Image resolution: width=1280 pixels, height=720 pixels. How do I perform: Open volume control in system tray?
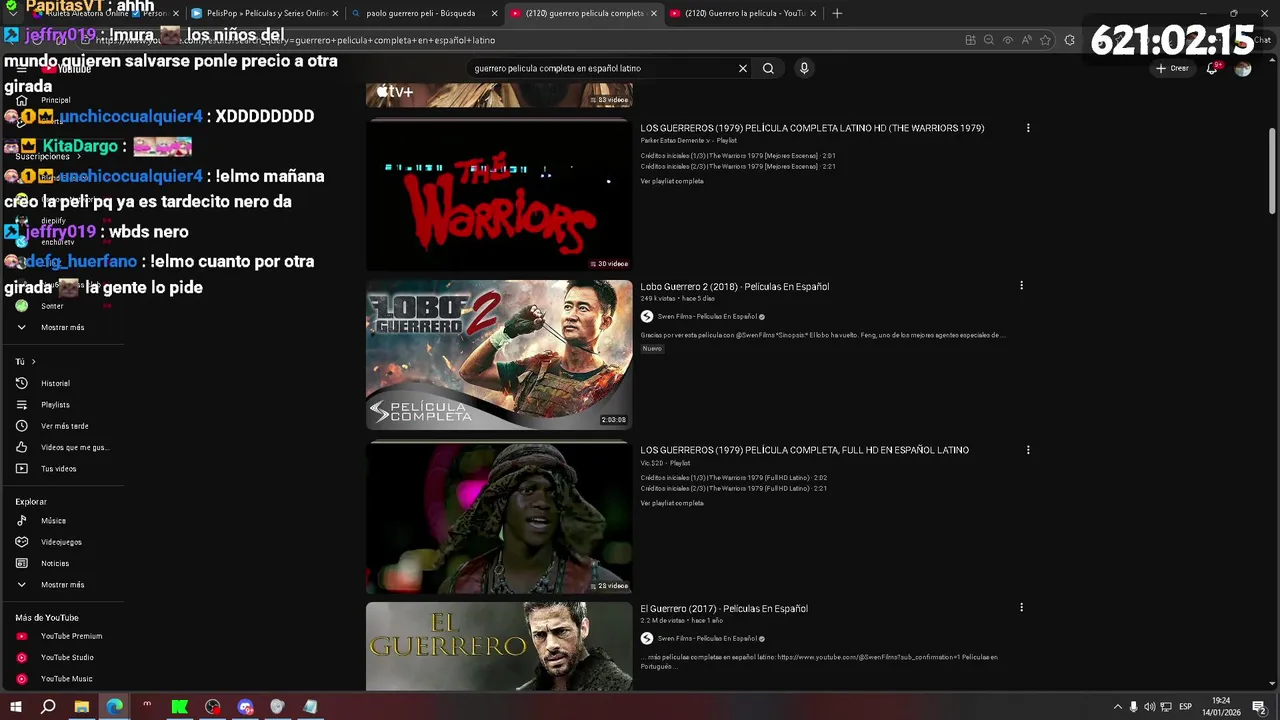click(1149, 707)
